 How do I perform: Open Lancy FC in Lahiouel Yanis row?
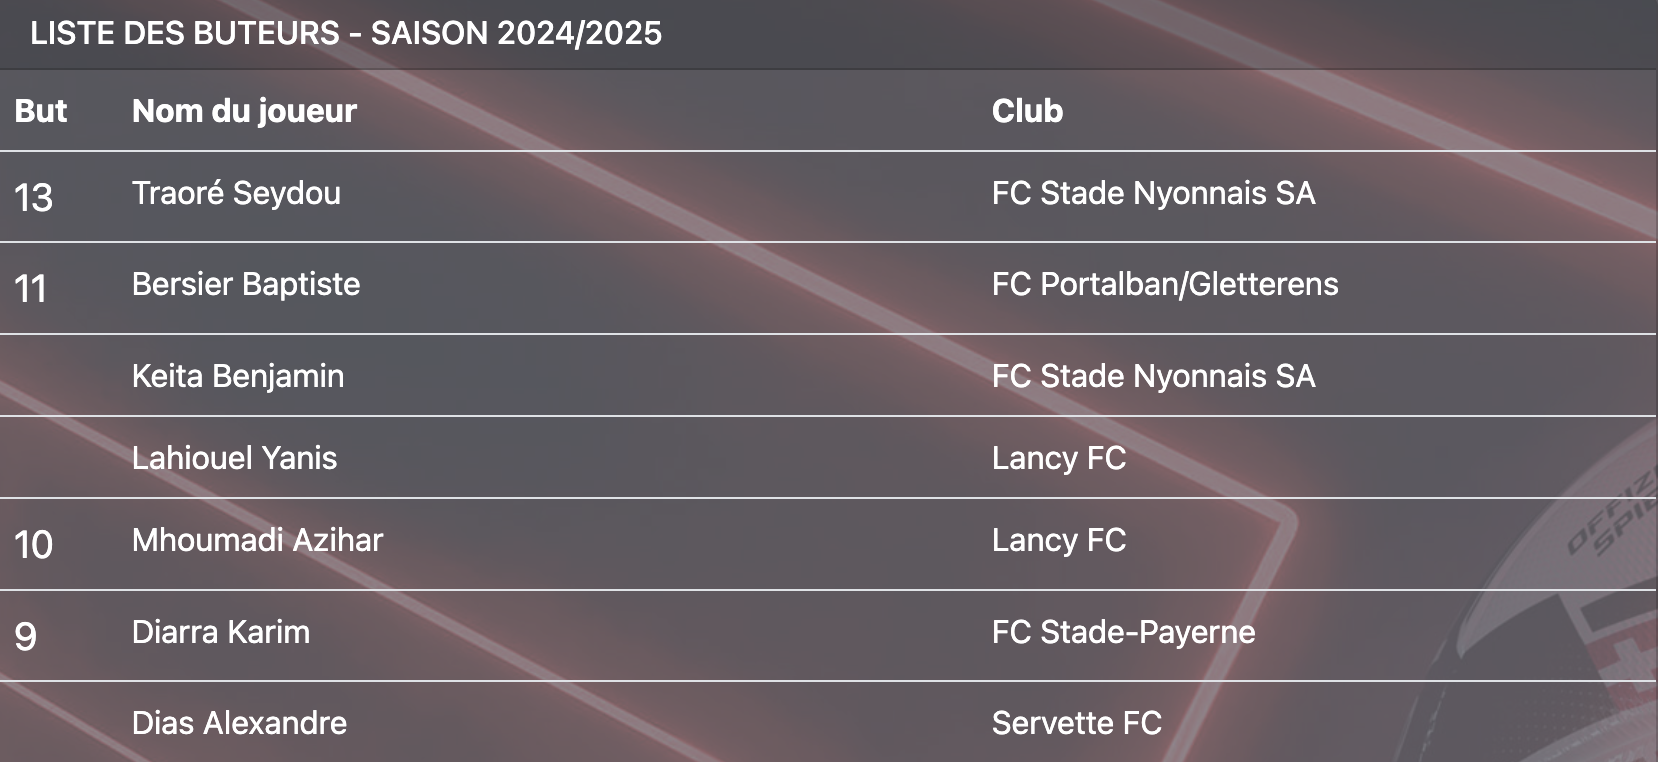point(1059,458)
